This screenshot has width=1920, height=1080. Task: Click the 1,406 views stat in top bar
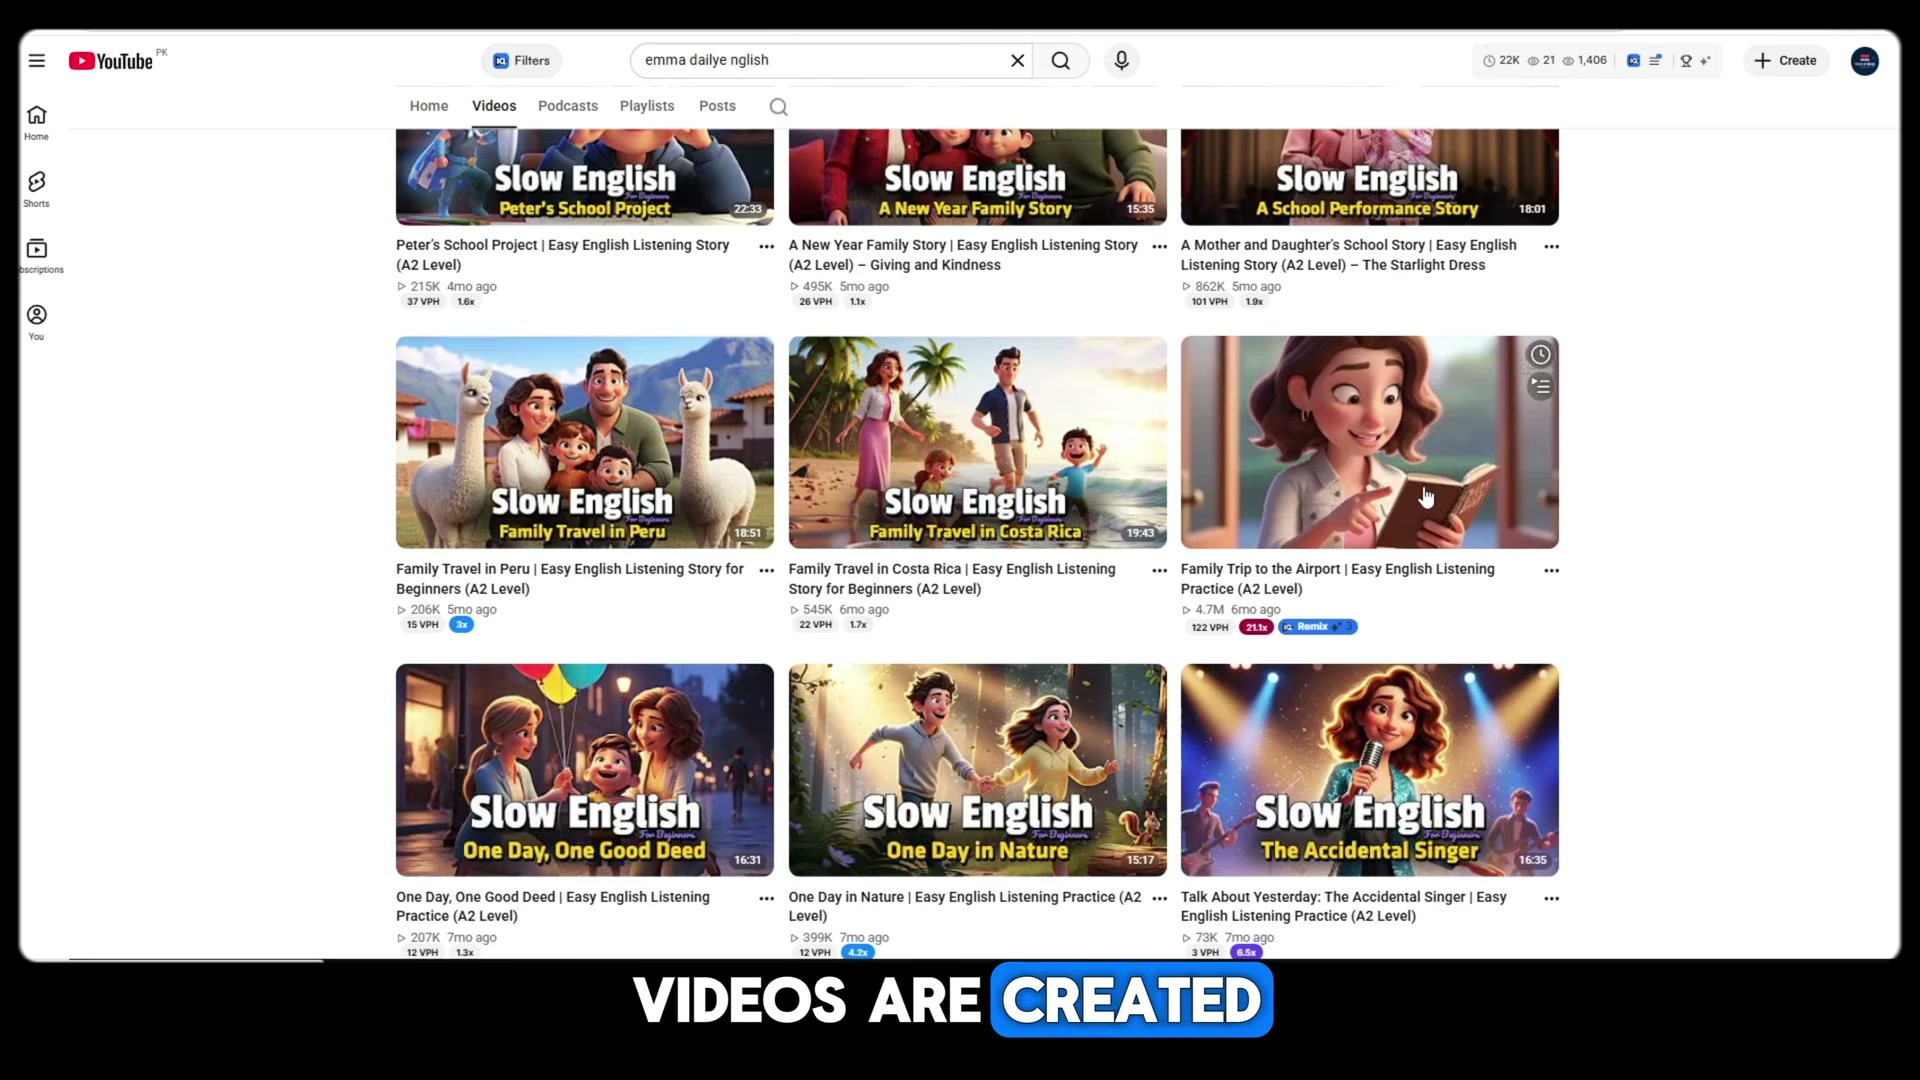pyautogui.click(x=1585, y=61)
